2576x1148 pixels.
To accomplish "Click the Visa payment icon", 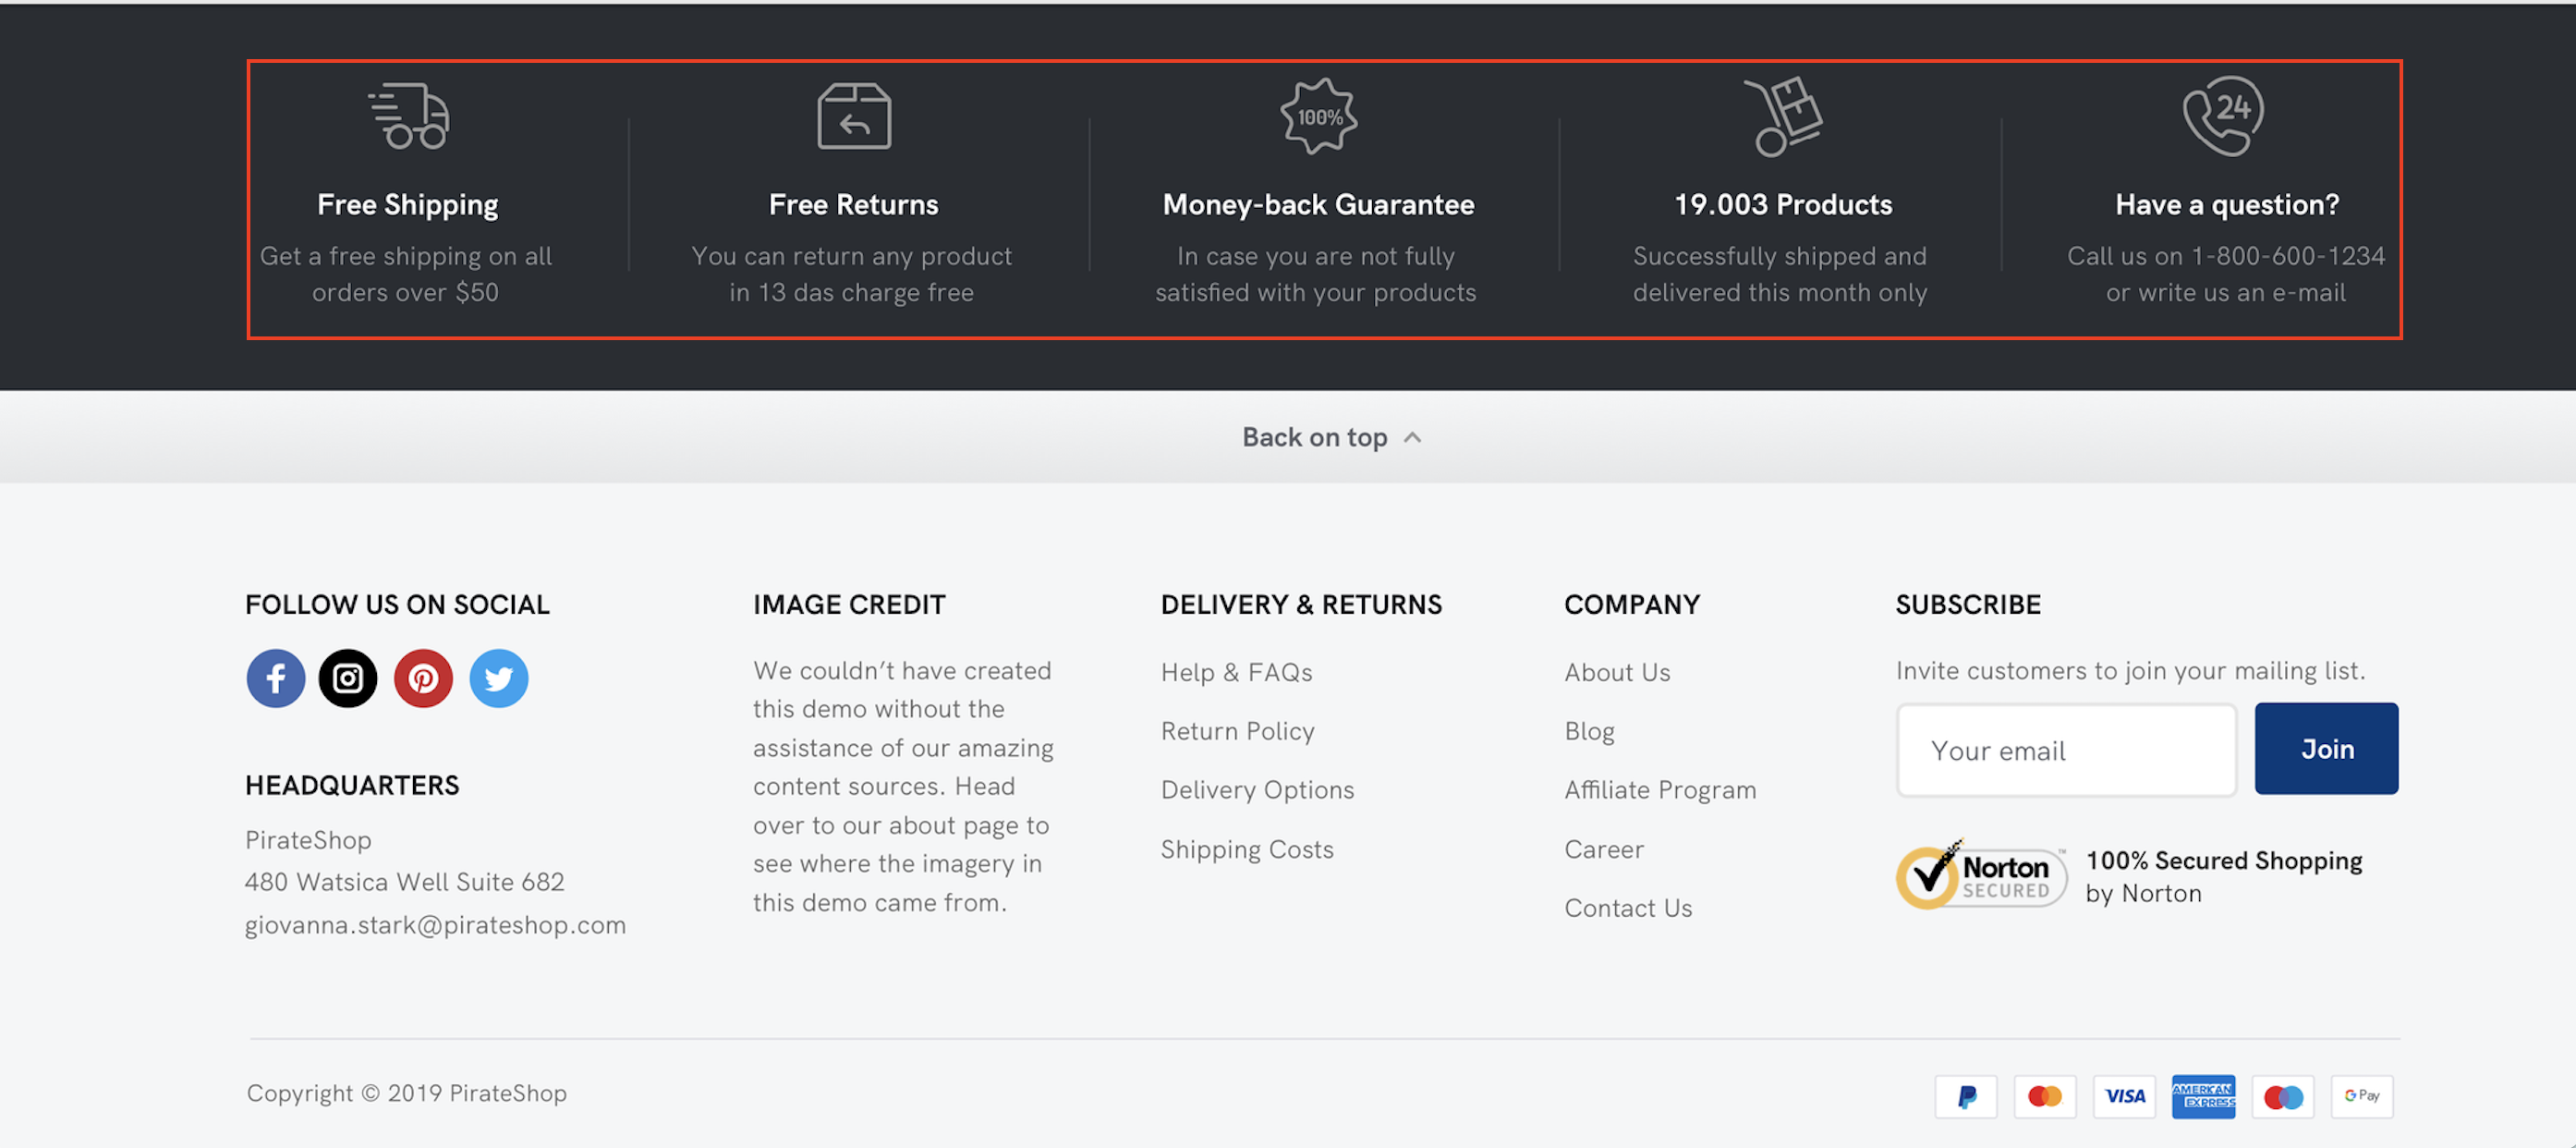I will pos(2125,1096).
